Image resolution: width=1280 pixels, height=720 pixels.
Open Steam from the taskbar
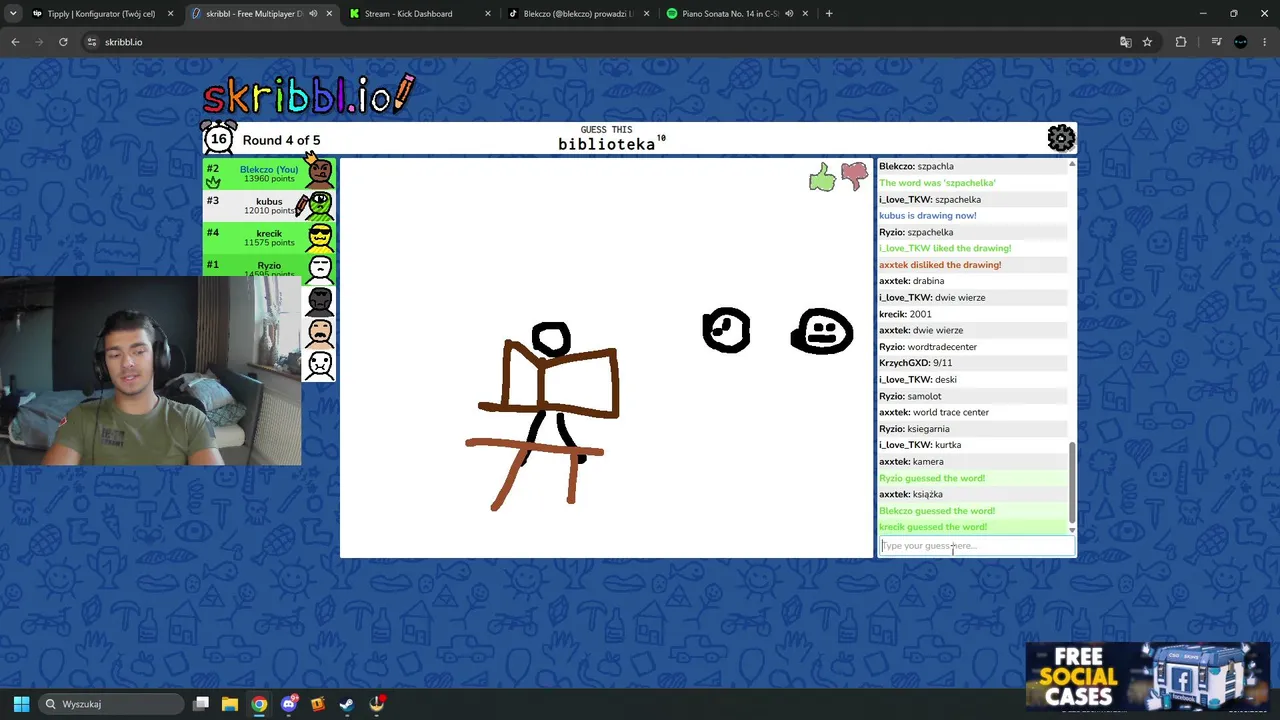pyautogui.click(x=347, y=704)
